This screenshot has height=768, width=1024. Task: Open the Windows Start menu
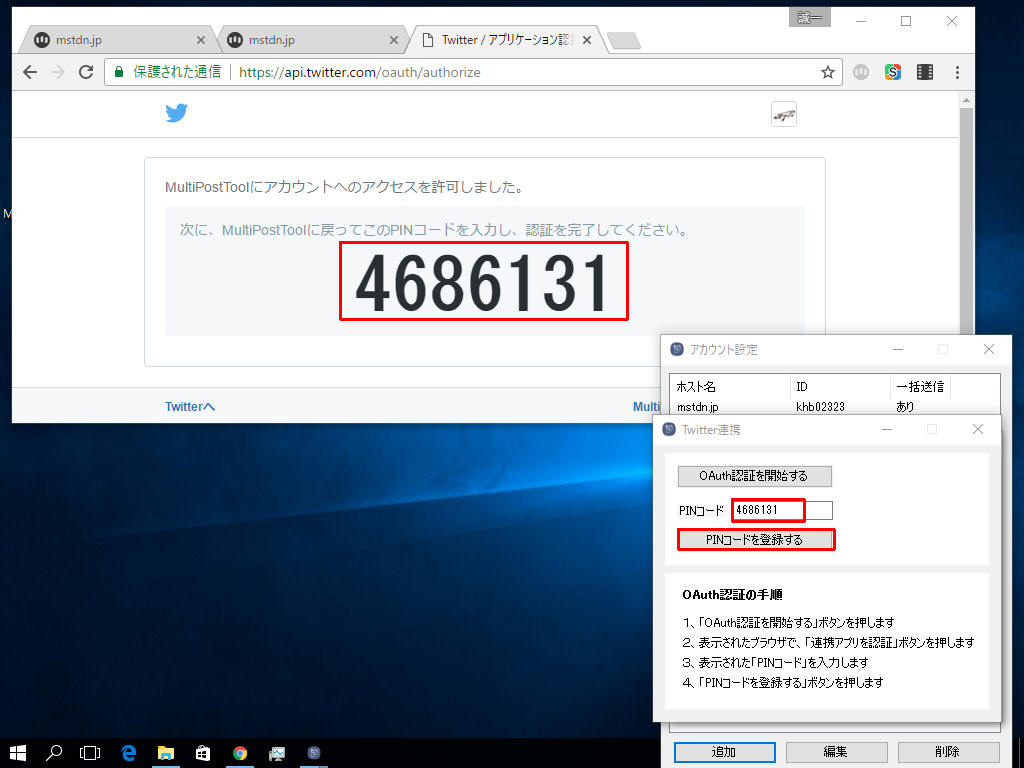point(18,753)
